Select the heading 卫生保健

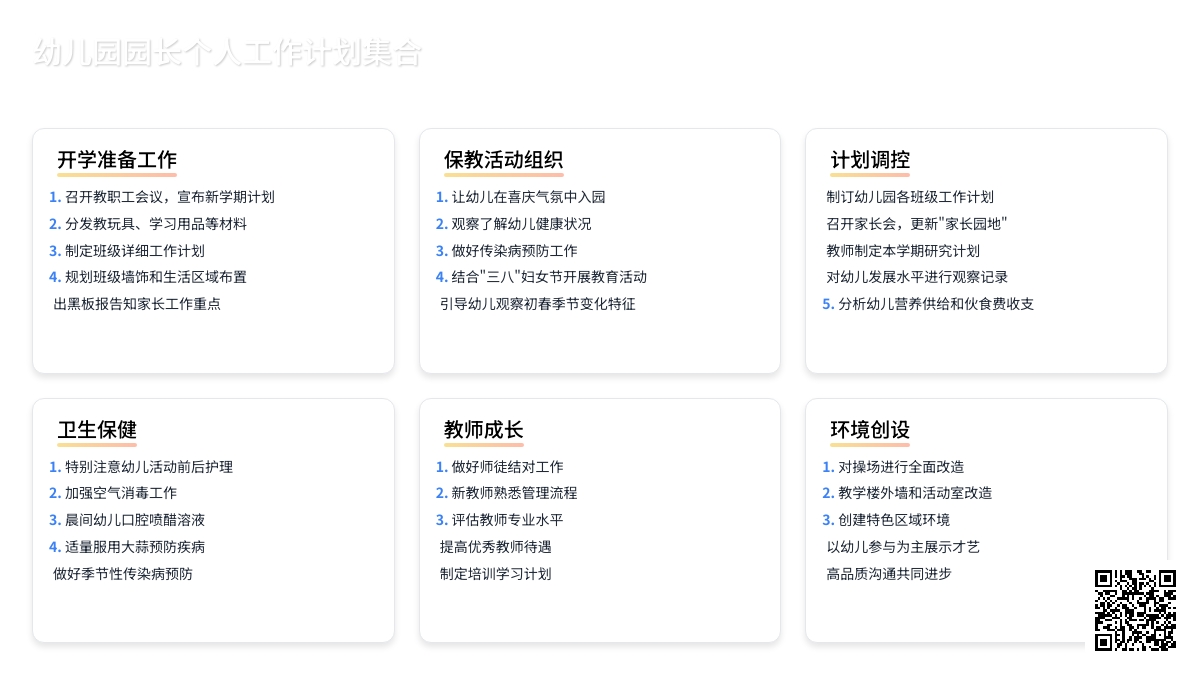point(97,430)
